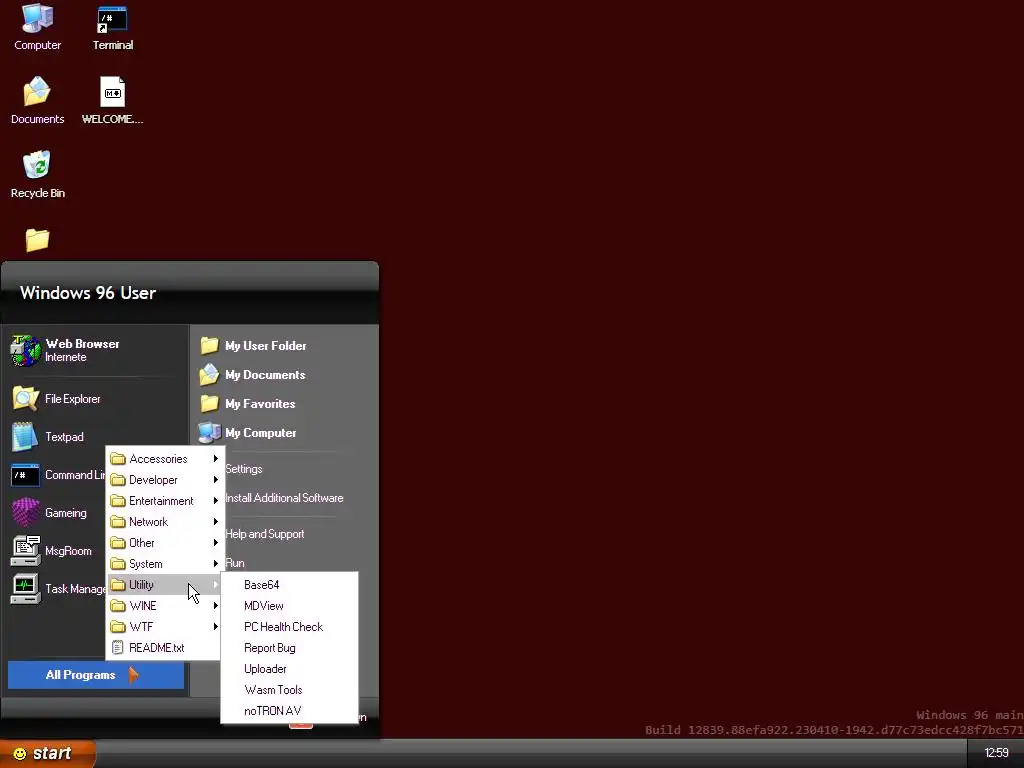
Task: Open Help and Support
Action: [264, 534]
